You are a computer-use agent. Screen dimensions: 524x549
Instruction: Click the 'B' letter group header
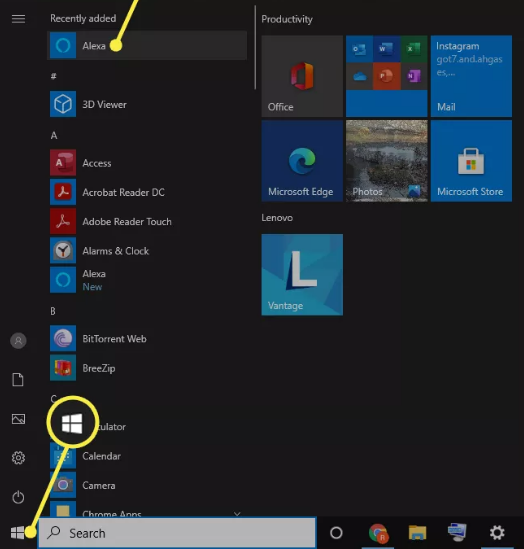(x=53, y=311)
